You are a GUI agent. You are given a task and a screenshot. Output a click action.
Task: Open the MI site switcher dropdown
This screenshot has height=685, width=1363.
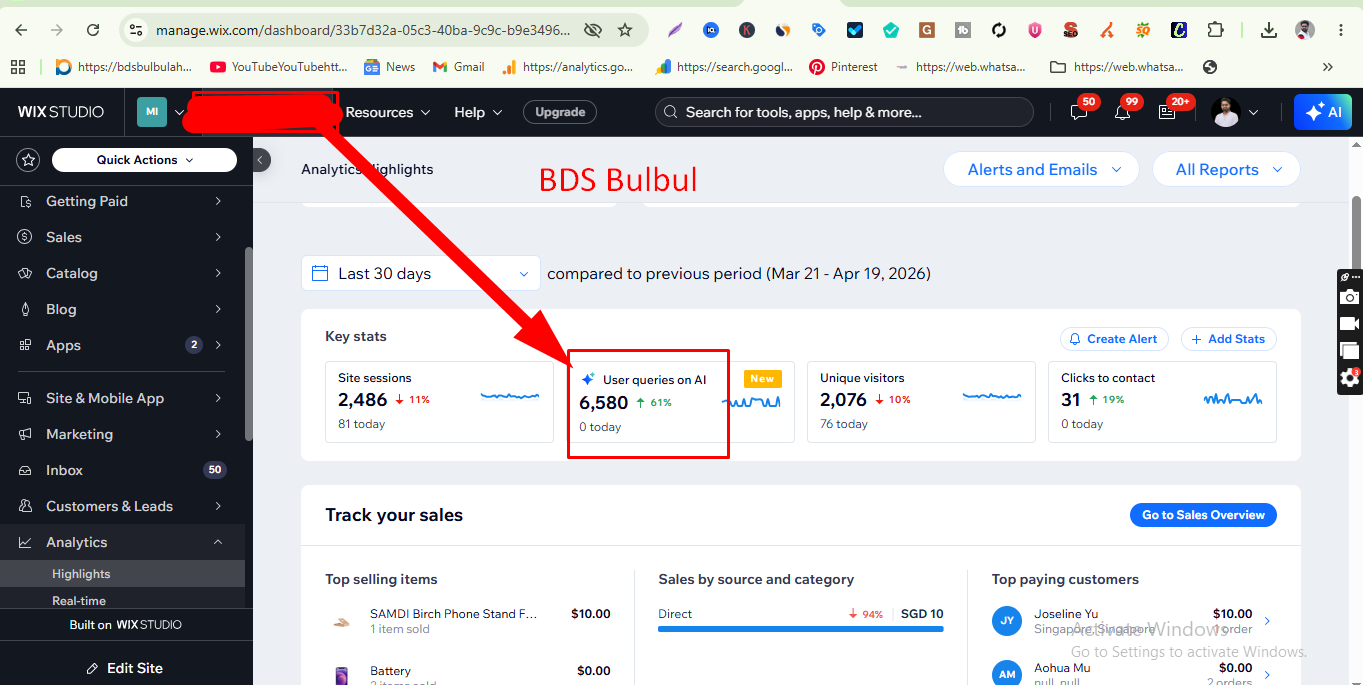[x=162, y=112]
